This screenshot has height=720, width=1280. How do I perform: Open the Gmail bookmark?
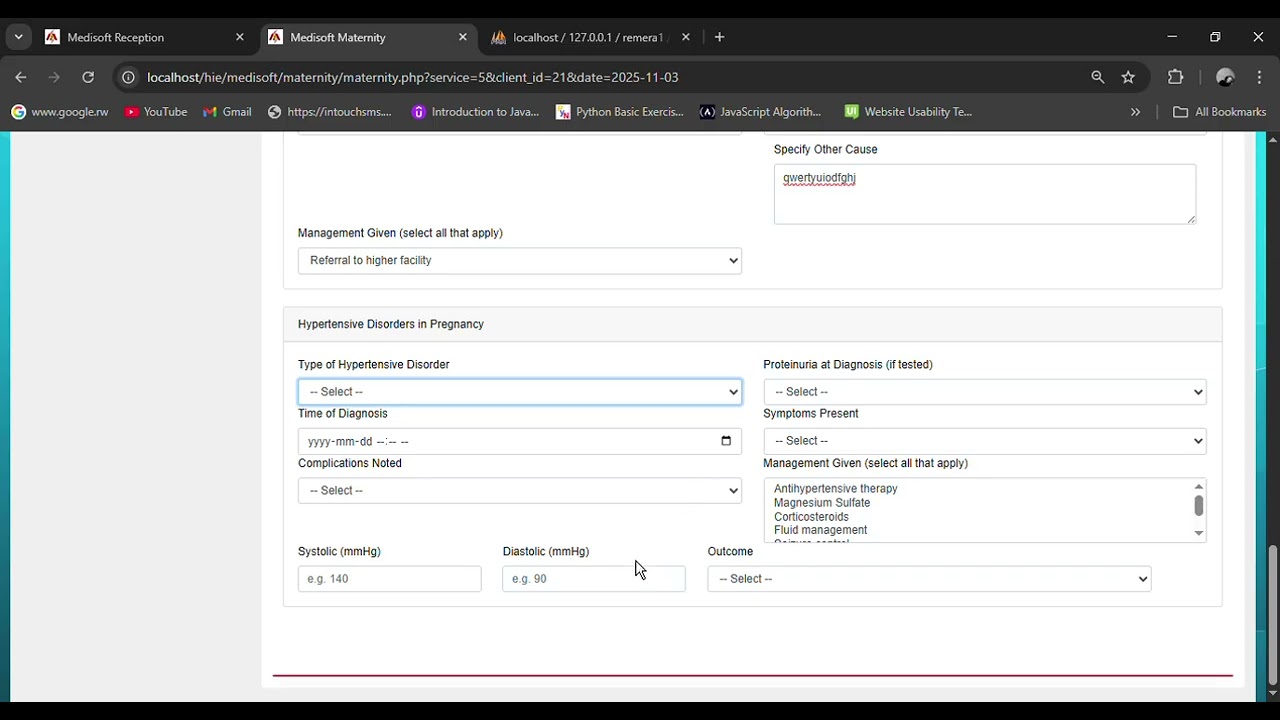227,112
